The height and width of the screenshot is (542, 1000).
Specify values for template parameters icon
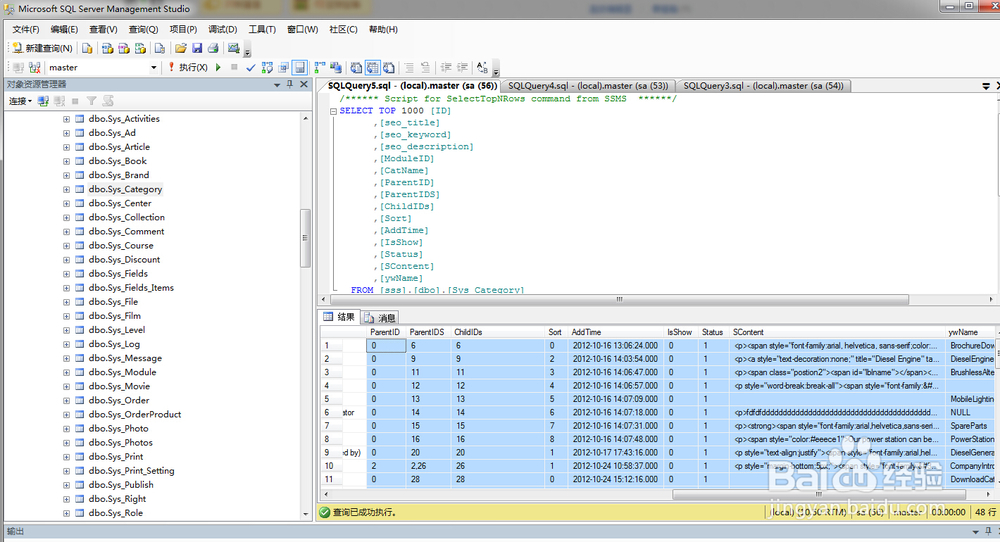pos(482,67)
